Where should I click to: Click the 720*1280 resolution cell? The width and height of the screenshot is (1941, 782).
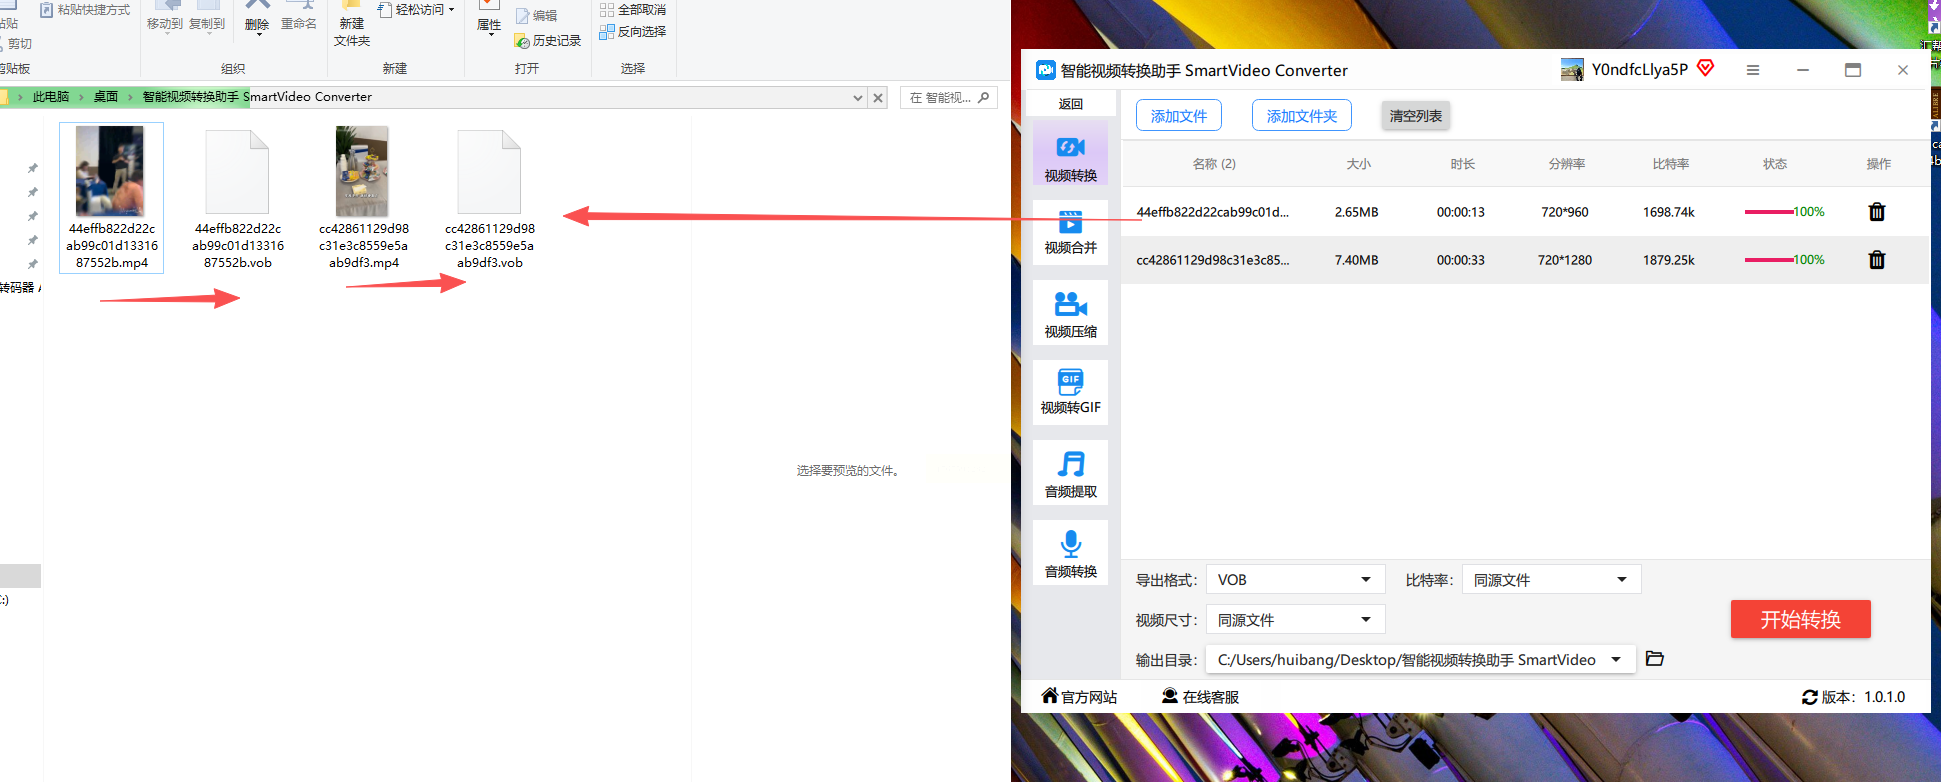pos(1565,260)
